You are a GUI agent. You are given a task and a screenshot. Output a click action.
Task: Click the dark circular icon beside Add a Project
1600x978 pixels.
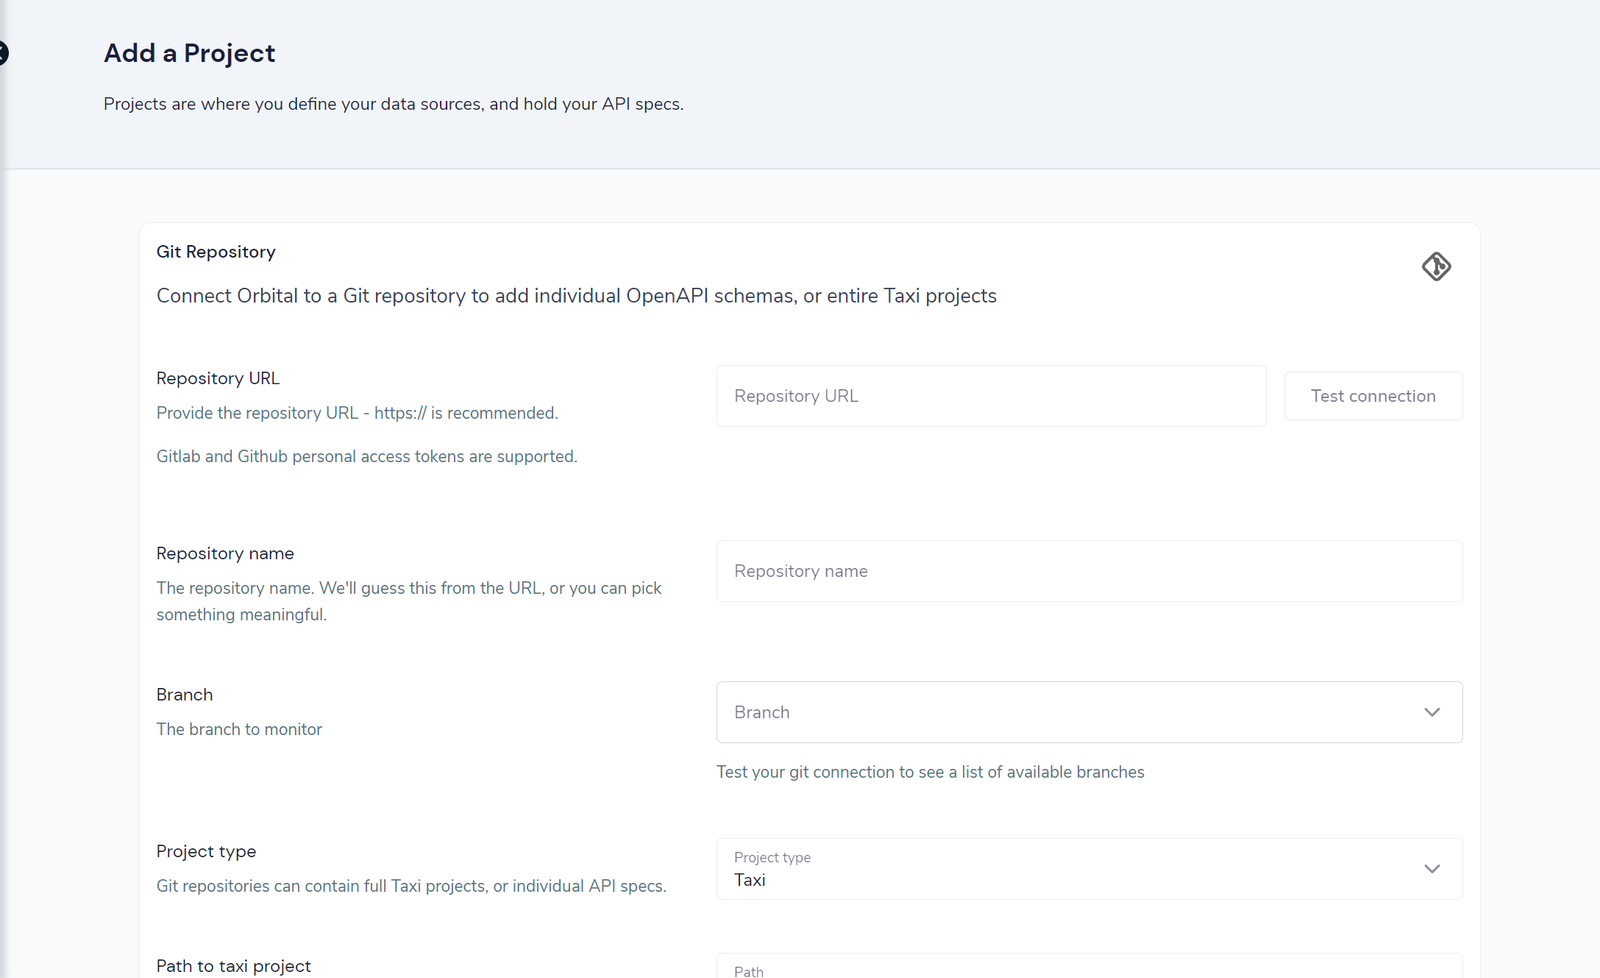3,53
